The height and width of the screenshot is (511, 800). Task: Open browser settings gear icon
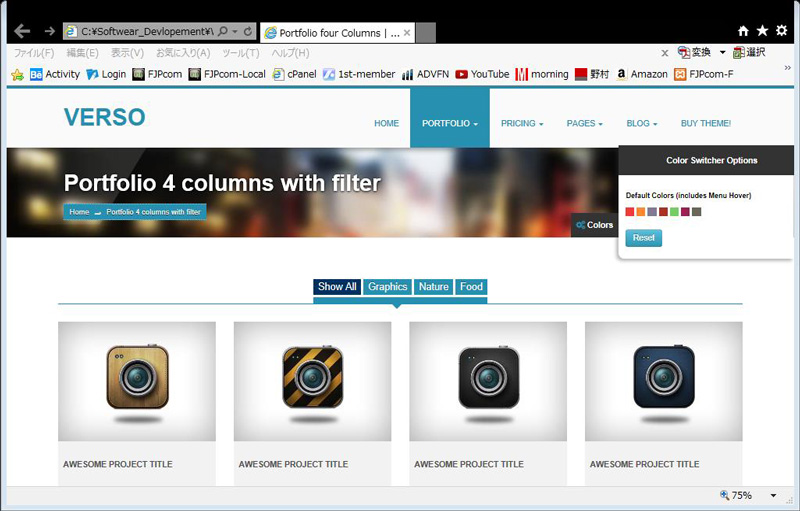coord(782,31)
